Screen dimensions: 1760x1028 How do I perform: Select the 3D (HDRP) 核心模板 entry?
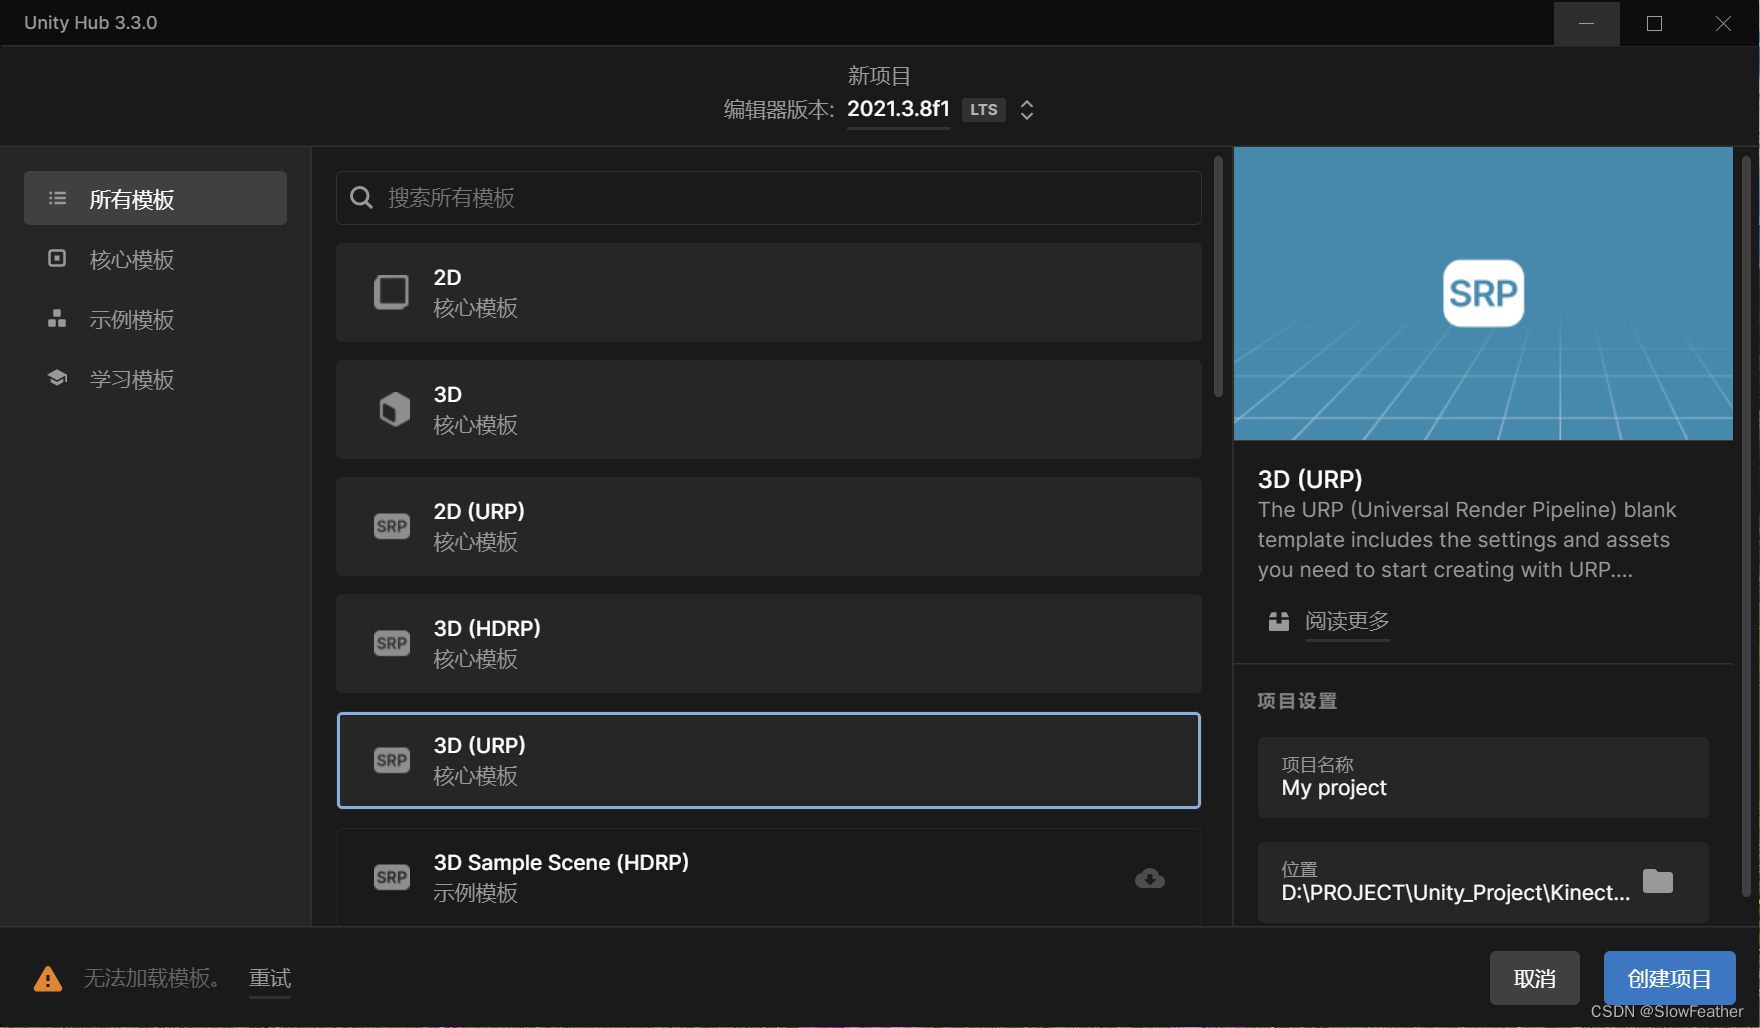[x=768, y=643]
